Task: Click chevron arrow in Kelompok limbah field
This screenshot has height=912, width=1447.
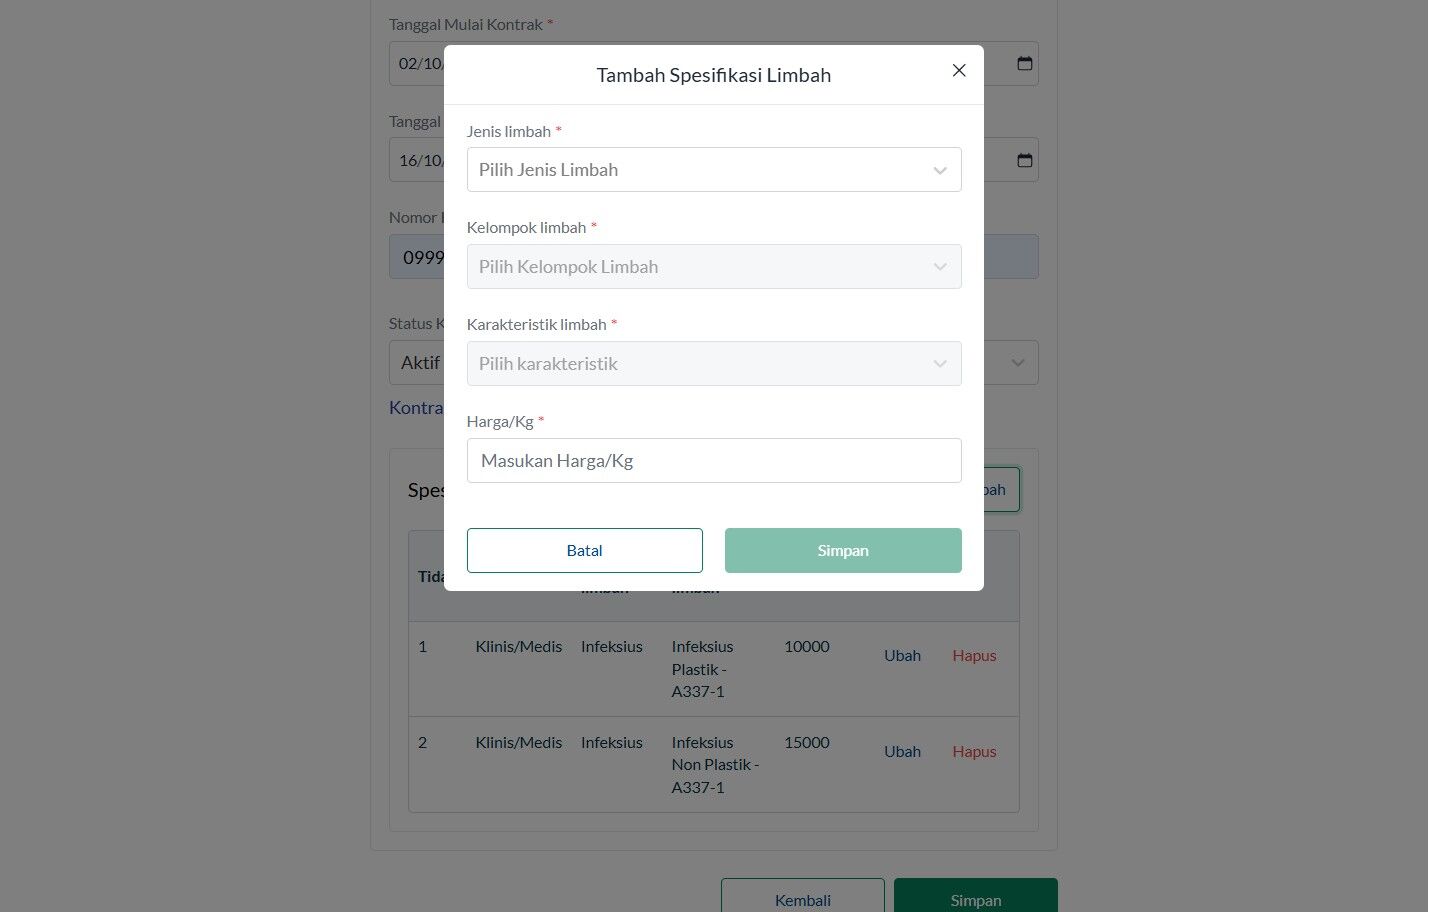Action: (x=940, y=267)
